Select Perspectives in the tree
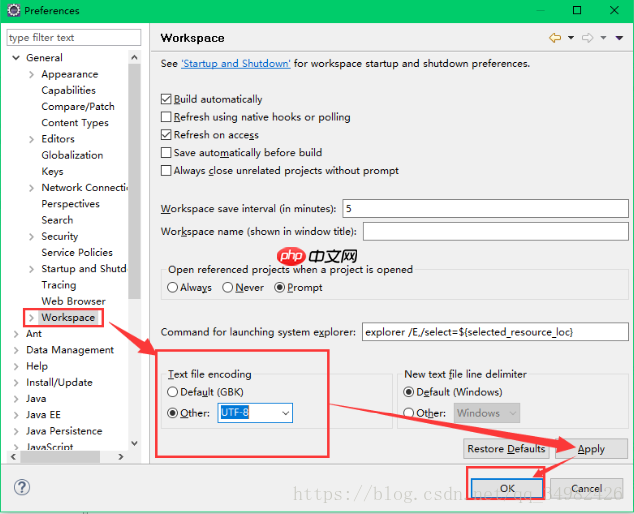Screen dimensions: 634x514 tap(70, 204)
